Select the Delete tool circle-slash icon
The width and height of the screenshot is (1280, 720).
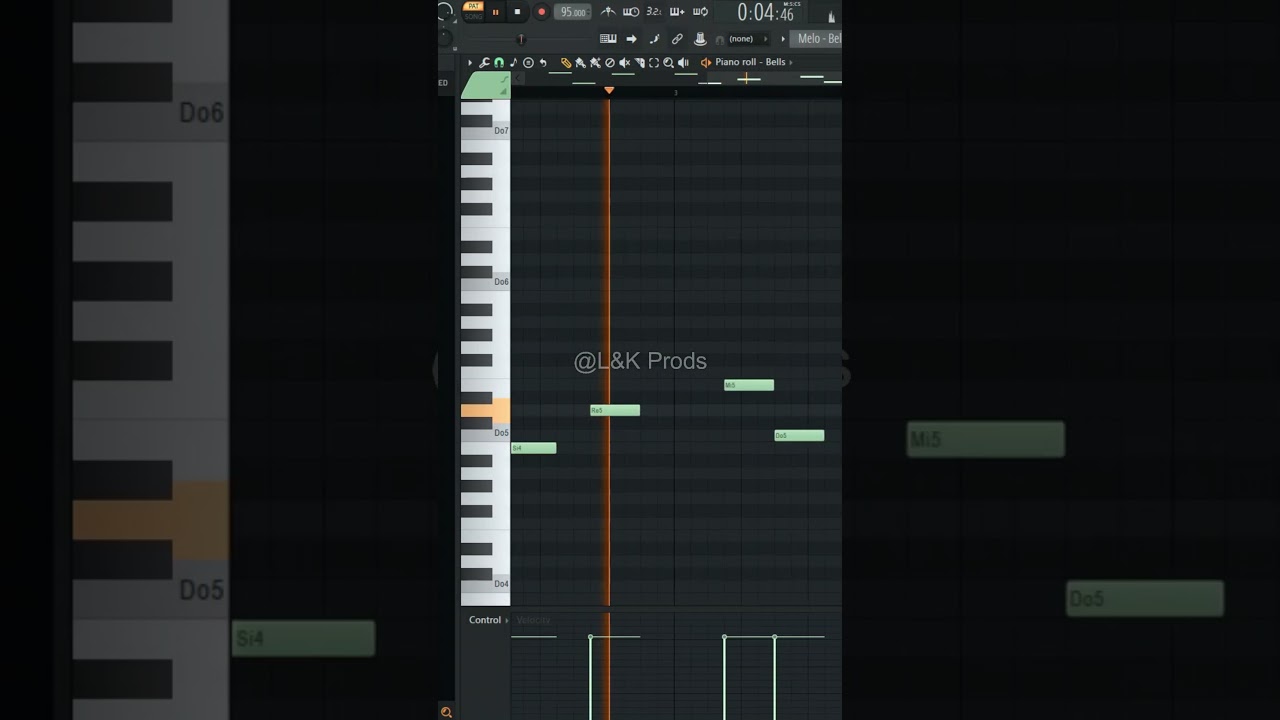coord(610,62)
